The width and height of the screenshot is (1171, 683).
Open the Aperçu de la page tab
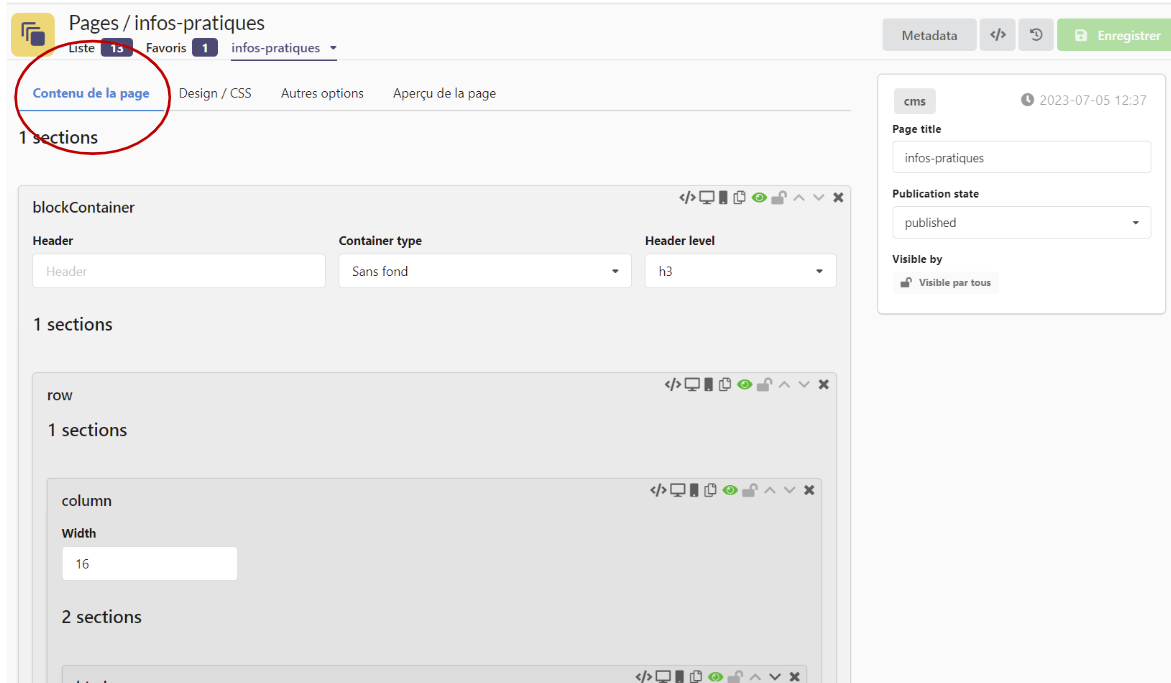click(444, 93)
